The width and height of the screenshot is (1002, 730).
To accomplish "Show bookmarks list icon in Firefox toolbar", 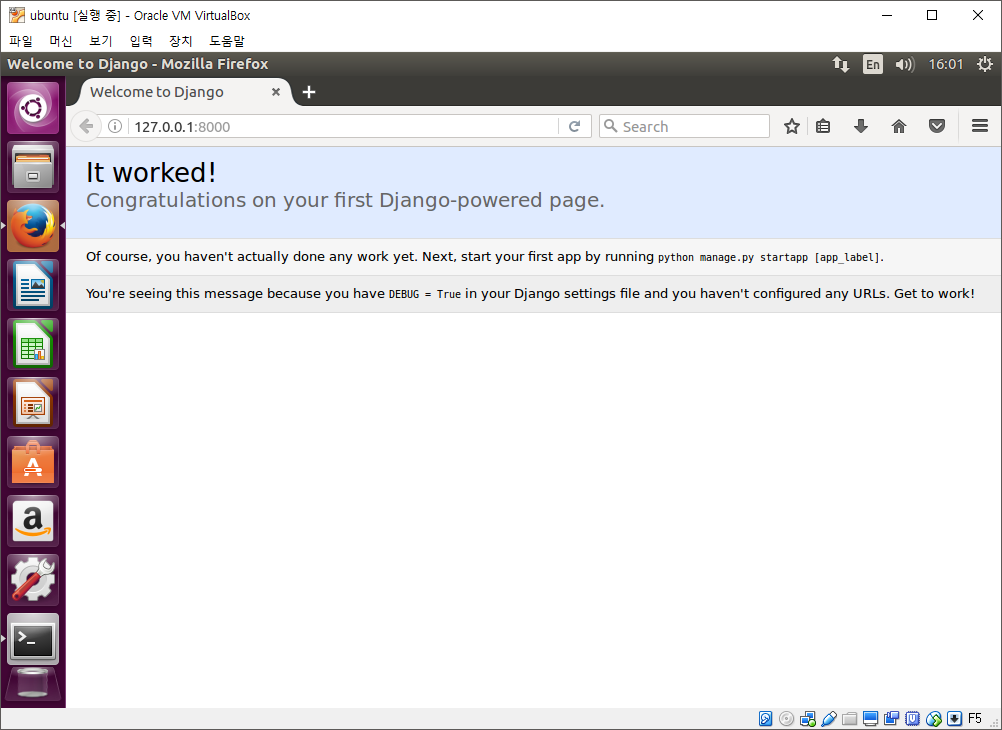I will (x=823, y=127).
